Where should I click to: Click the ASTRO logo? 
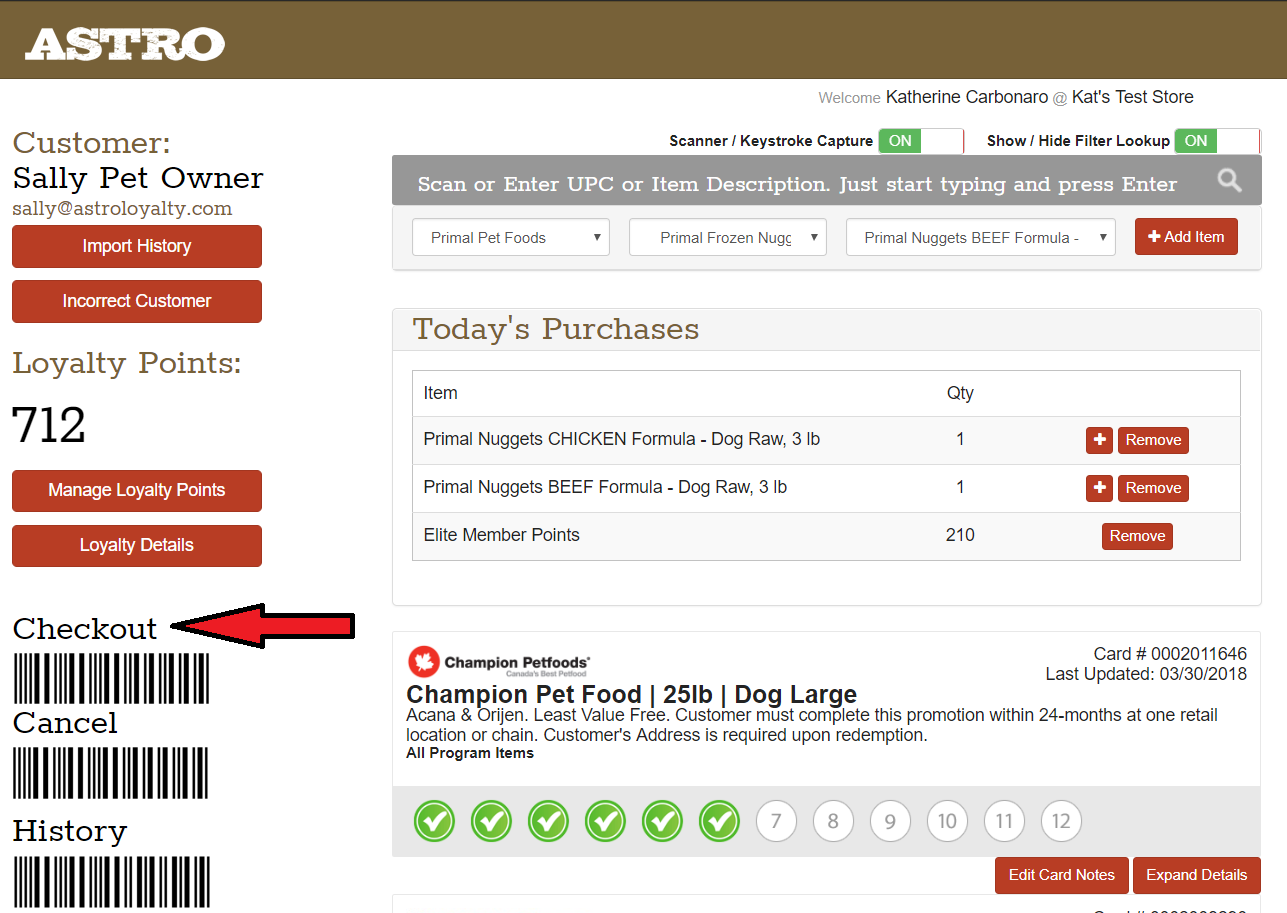click(x=125, y=44)
